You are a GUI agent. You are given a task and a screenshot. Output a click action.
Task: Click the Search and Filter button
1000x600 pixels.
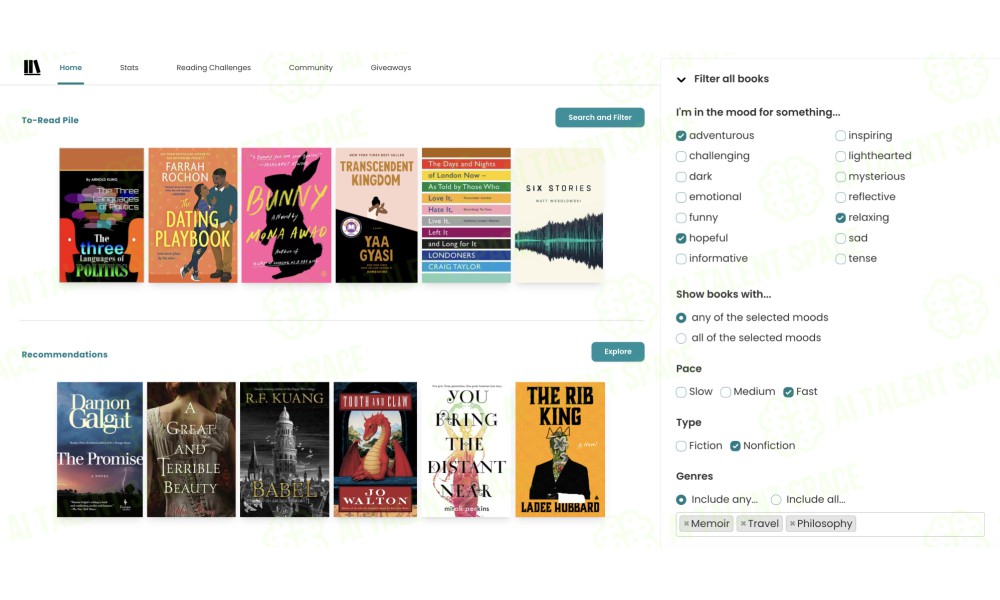tap(599, 117)
